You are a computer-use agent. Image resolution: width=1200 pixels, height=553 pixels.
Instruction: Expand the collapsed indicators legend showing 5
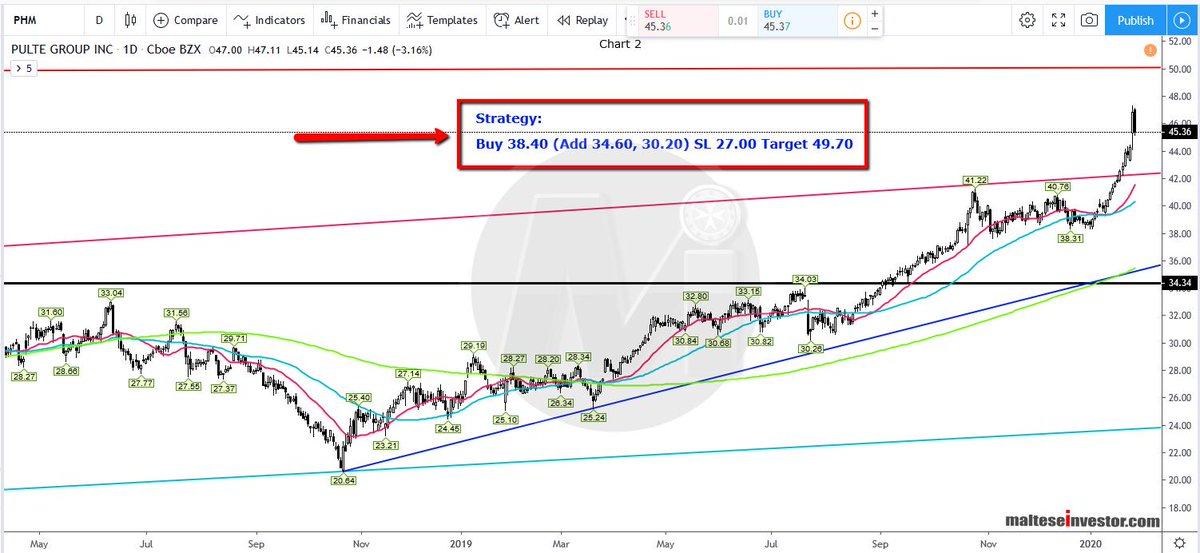pyautogui.click(x=22, y=68)
